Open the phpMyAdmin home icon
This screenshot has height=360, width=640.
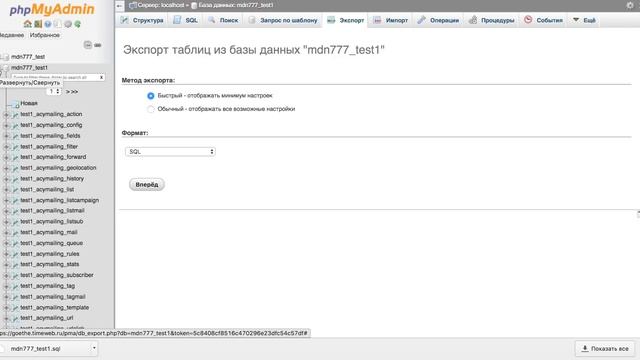pyautogui.click(x=27, y=24)
